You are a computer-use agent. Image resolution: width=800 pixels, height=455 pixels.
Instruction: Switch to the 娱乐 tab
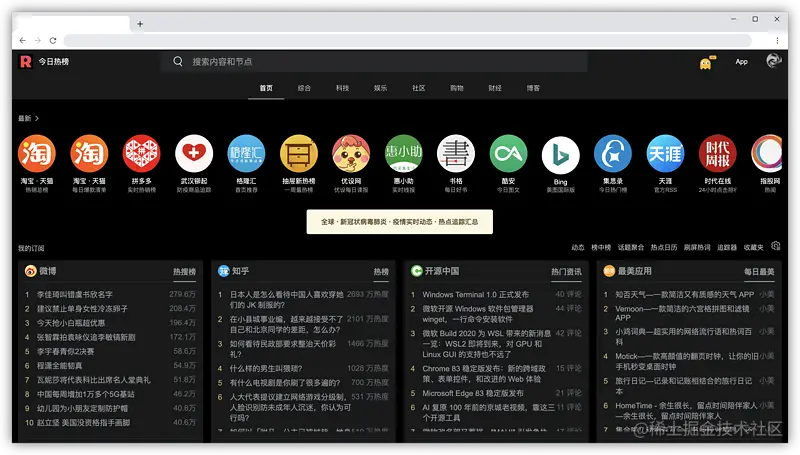tap(380, 88)
